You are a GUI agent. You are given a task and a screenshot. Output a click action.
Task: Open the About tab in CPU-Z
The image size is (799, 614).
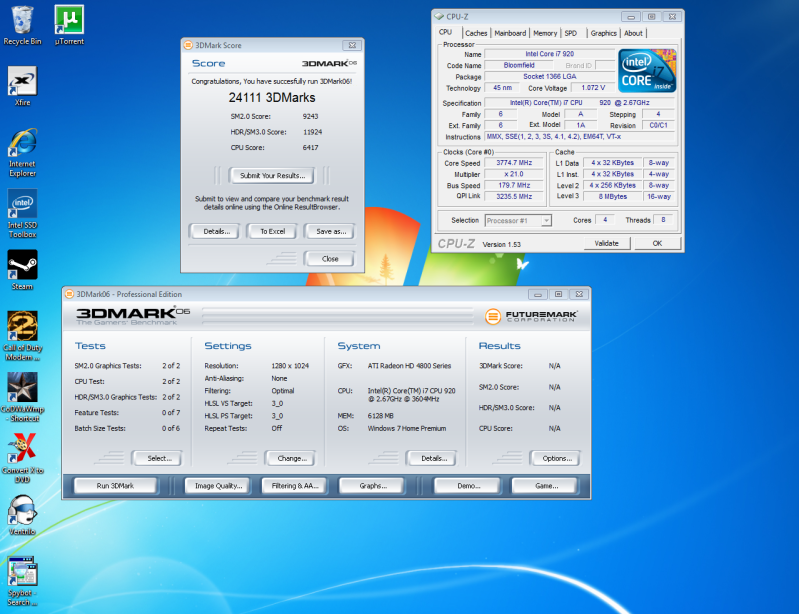pos(633,33)
